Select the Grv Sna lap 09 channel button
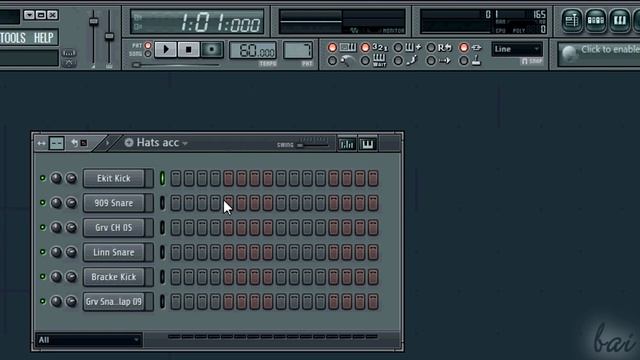 pos(114,302)
